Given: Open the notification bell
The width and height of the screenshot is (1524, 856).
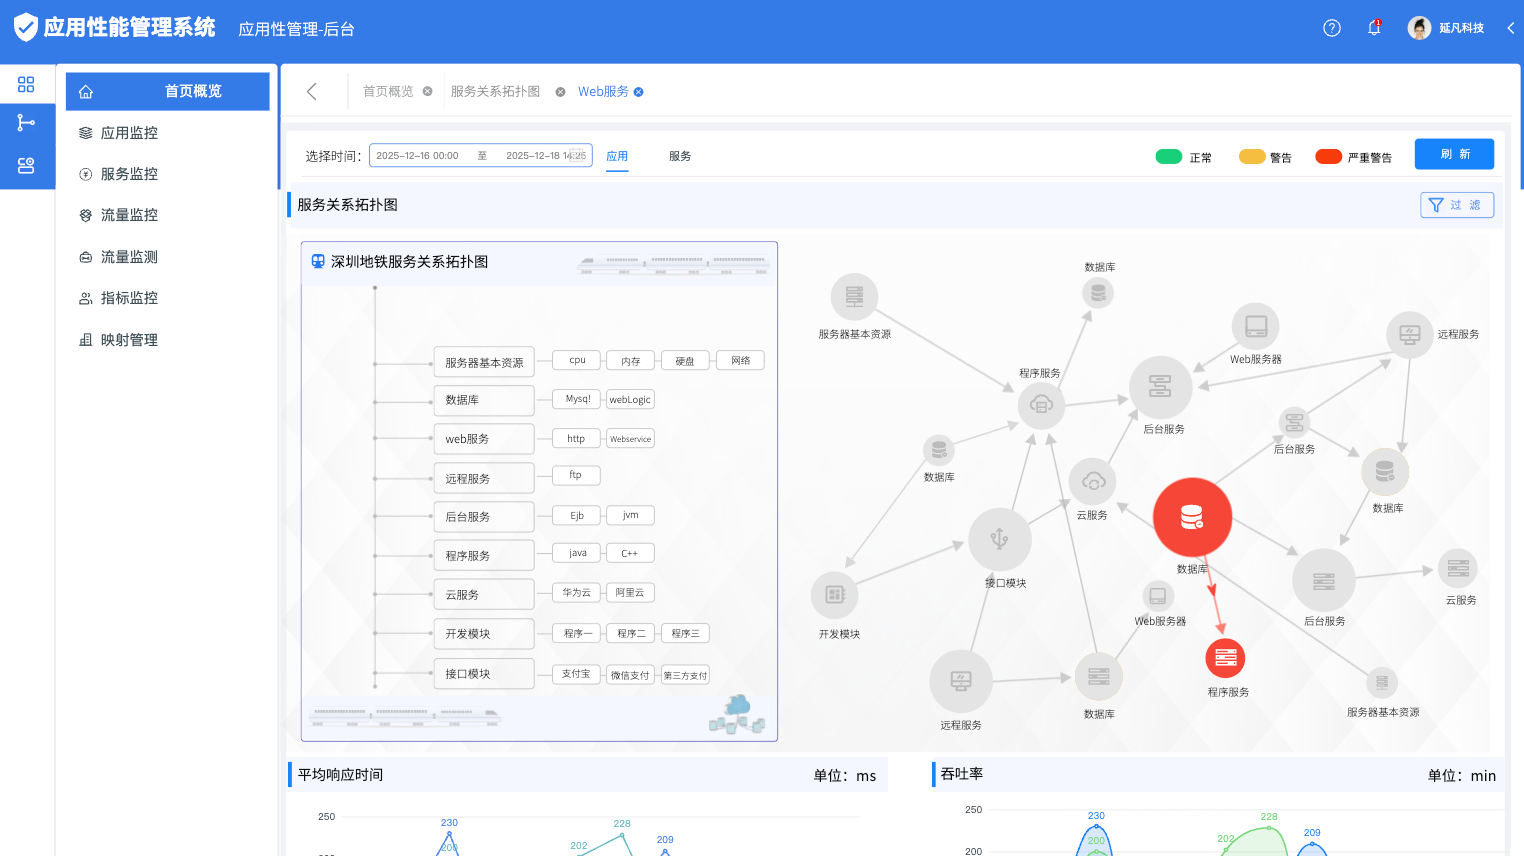Looking at the screenshot, I should [1374, 28].
